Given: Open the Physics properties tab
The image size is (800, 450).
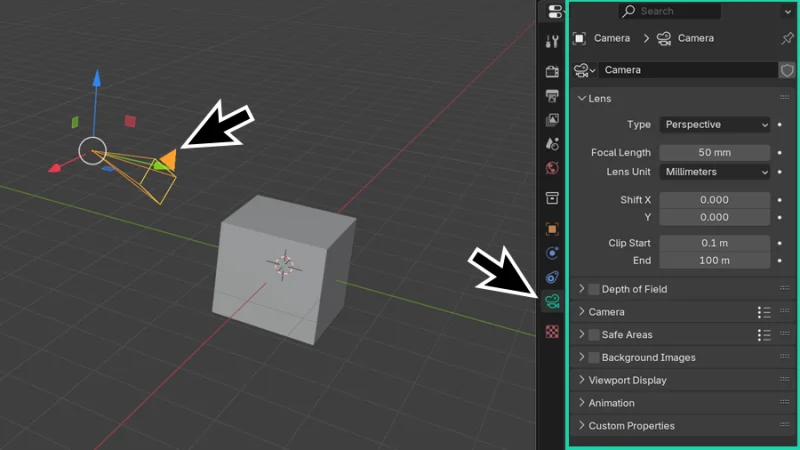Looking at the screenshot, I should point(552,253).
